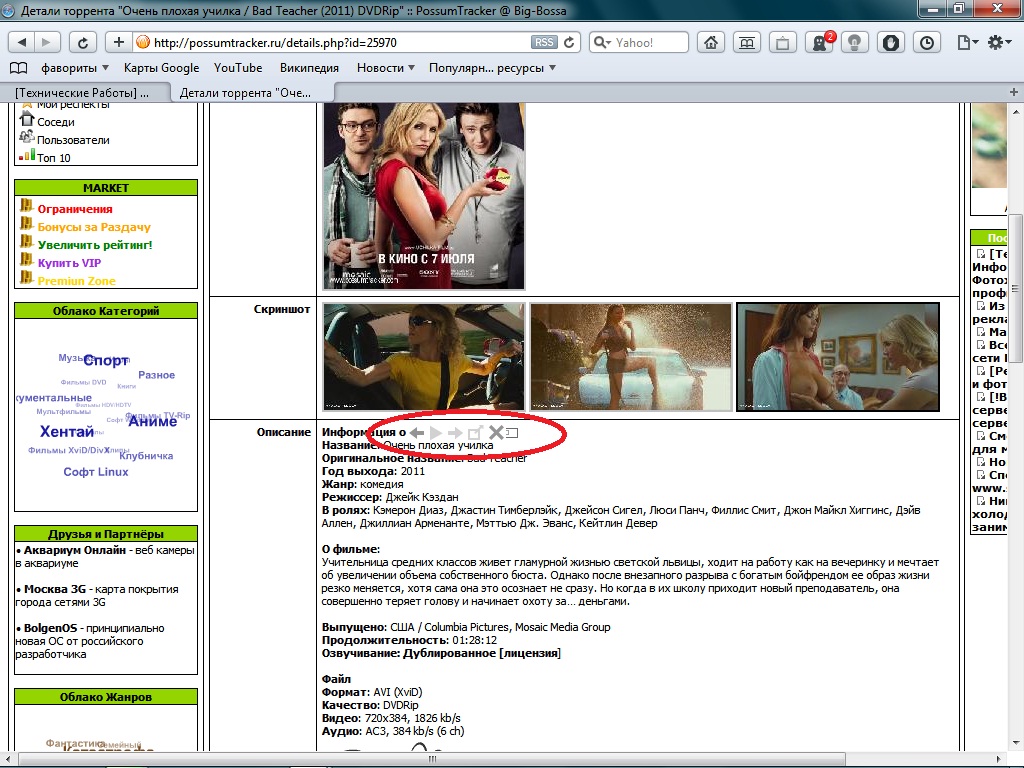
Task: Click the scroll-down arrow of page scrollbar
Action: coord(1014,744)
